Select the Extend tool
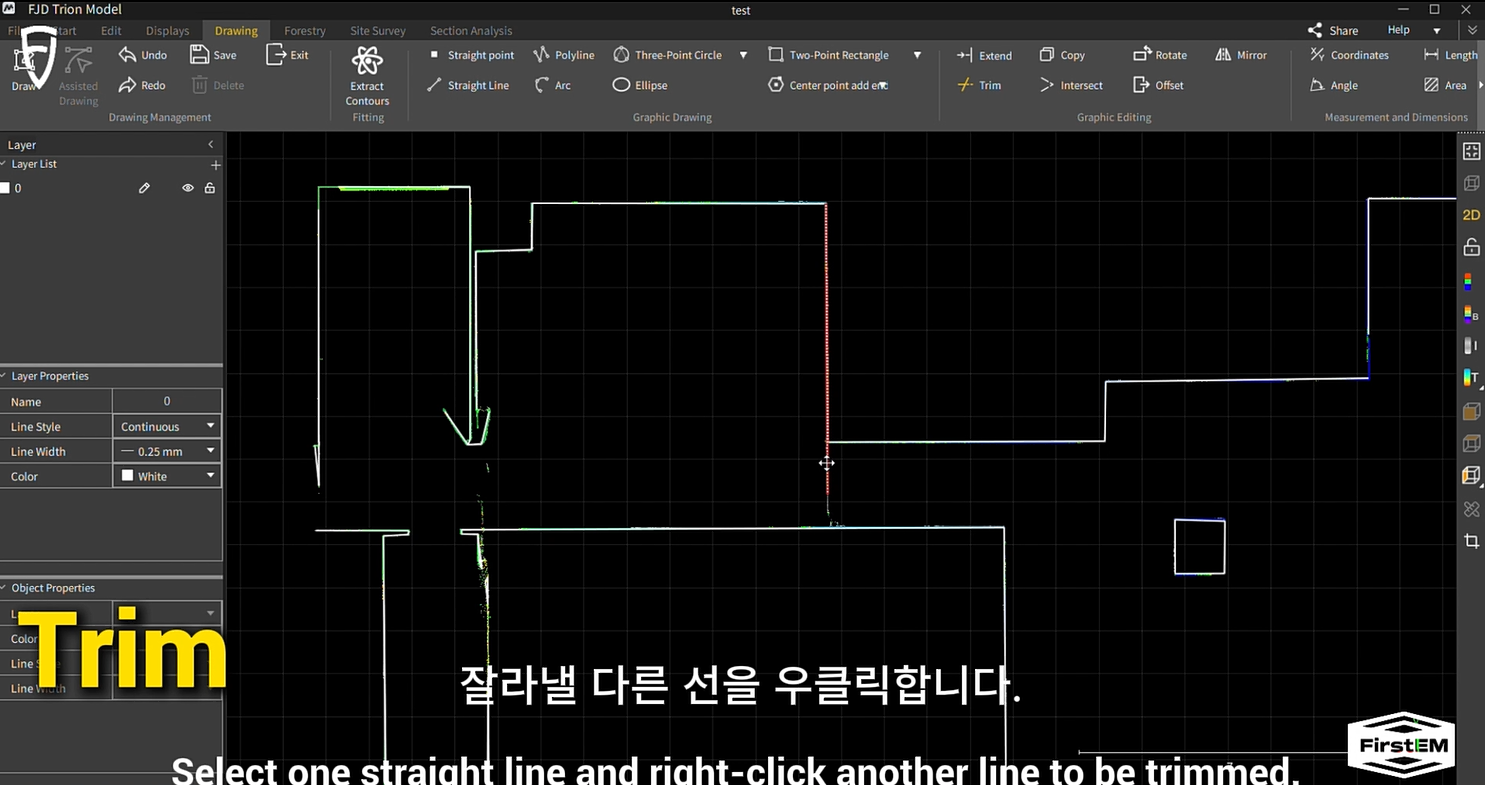 click(x=984, y=55)
